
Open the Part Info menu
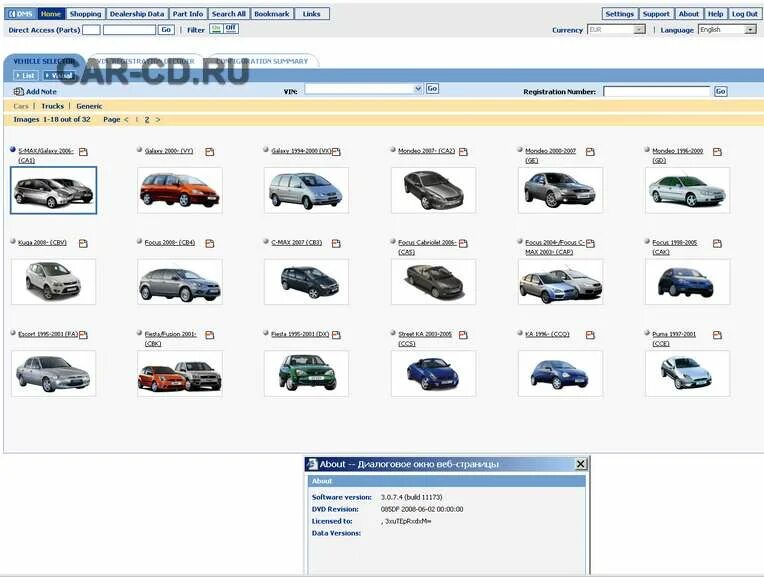[x=188, y=14]
